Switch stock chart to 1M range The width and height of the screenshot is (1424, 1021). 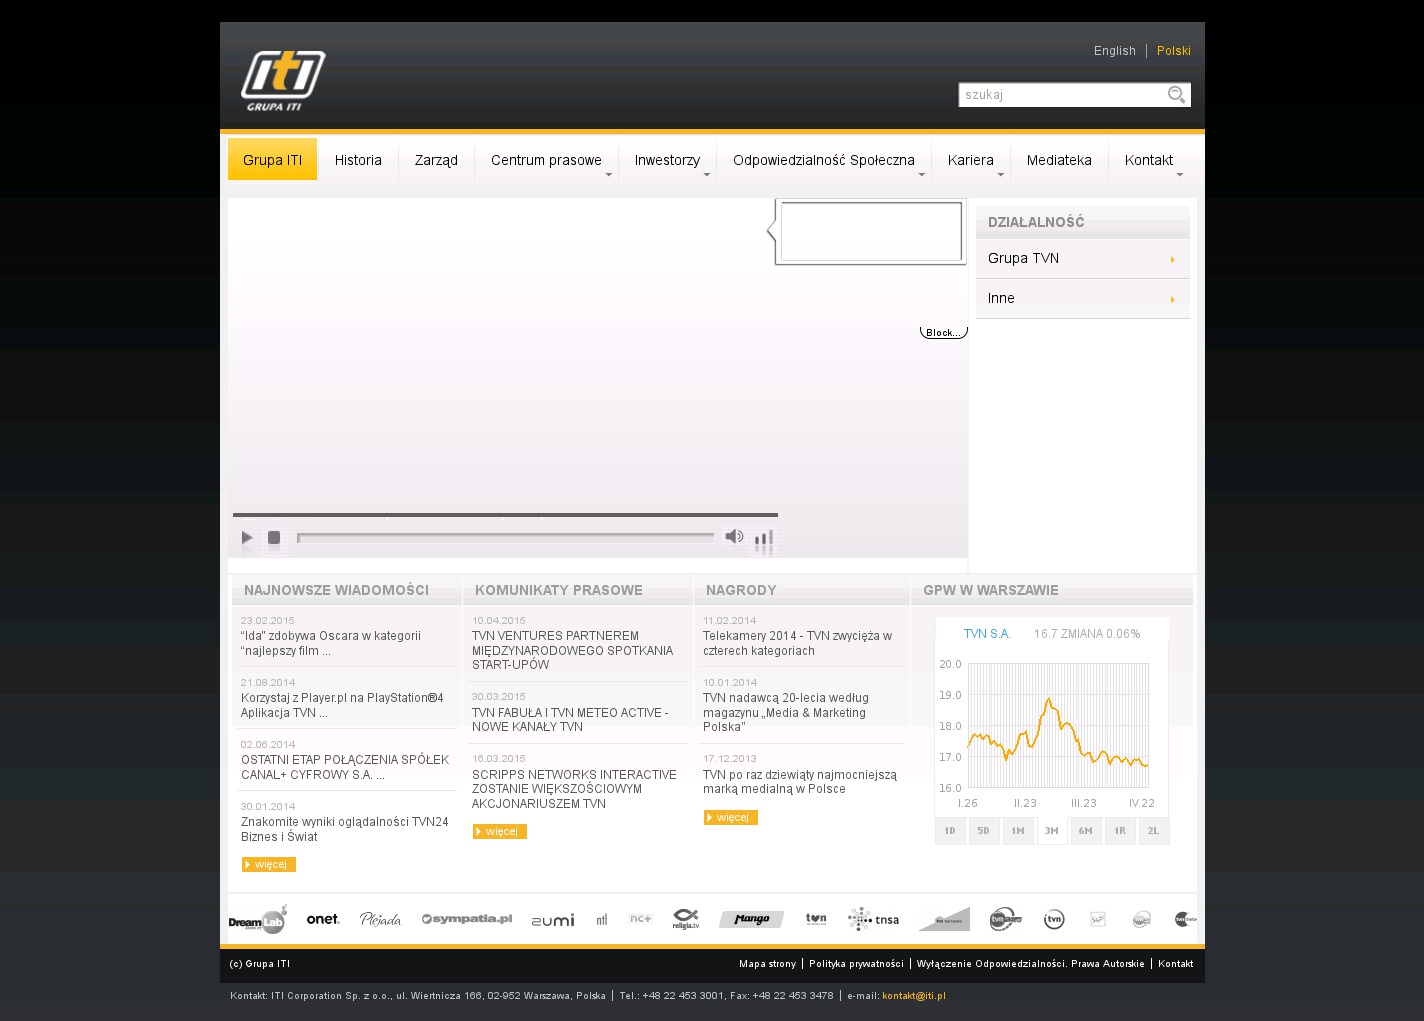pos(1018,831)
